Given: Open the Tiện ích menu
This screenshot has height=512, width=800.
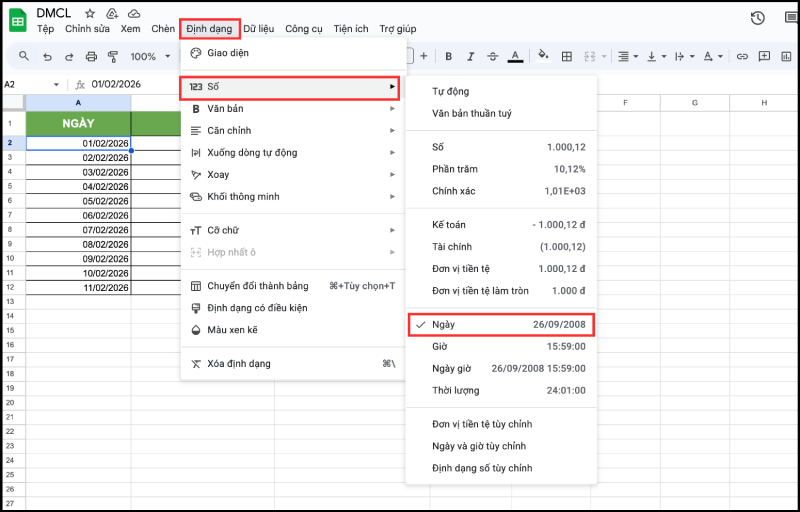Looking at the screenshot, I should click(351, 29).
